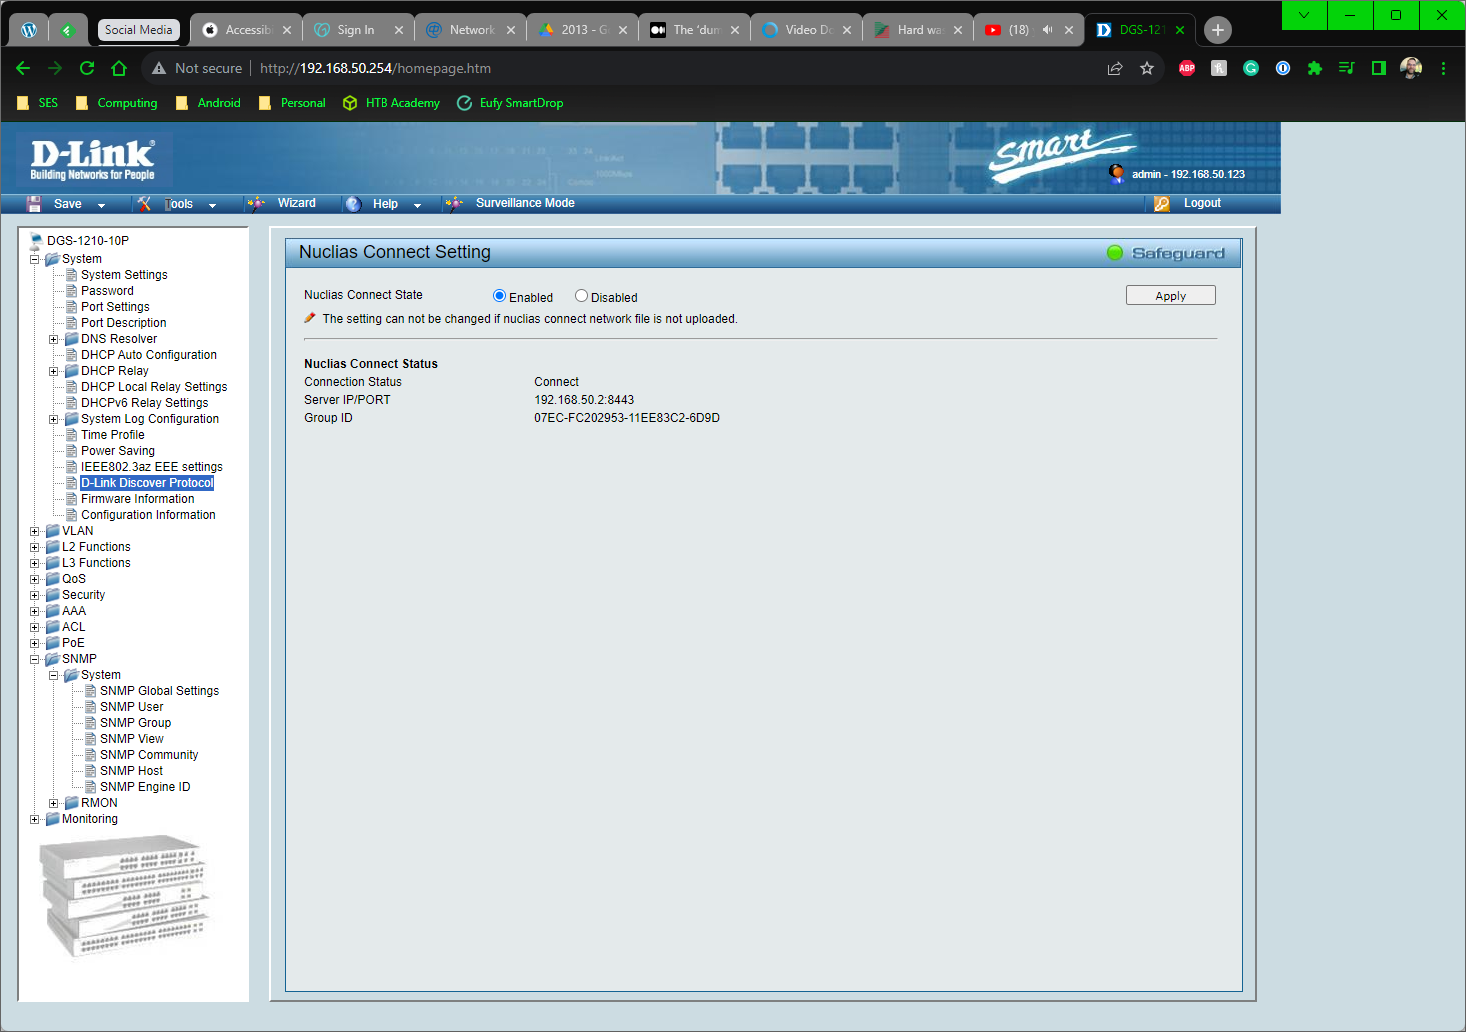Open the Chrome three-dot menu

(x=1443, y=68)
